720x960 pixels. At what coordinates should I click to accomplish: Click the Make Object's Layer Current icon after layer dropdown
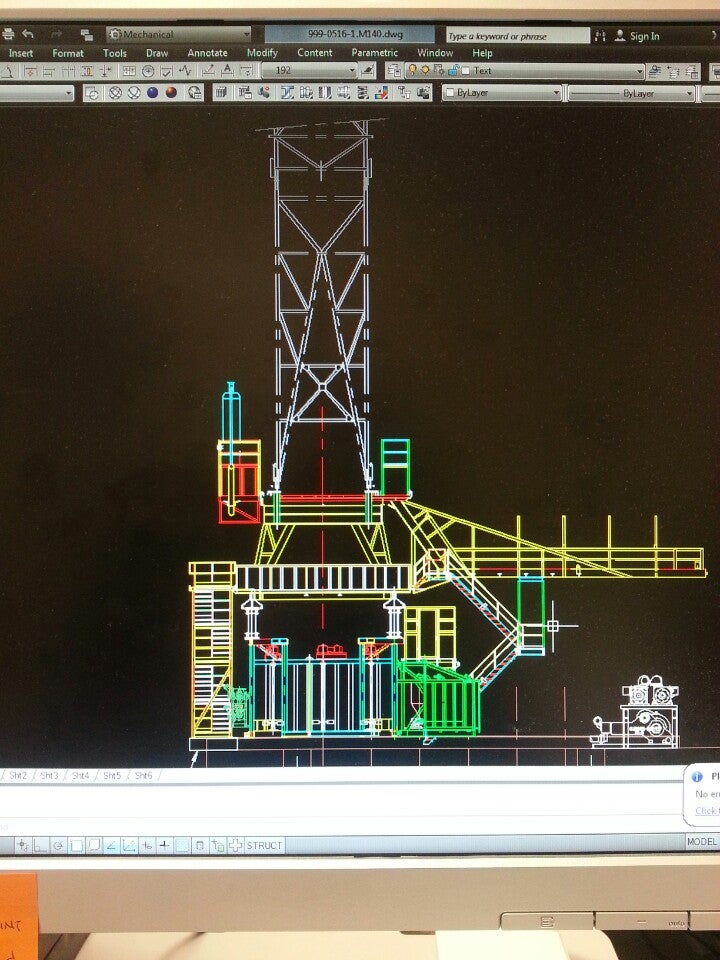coord(654,72)
